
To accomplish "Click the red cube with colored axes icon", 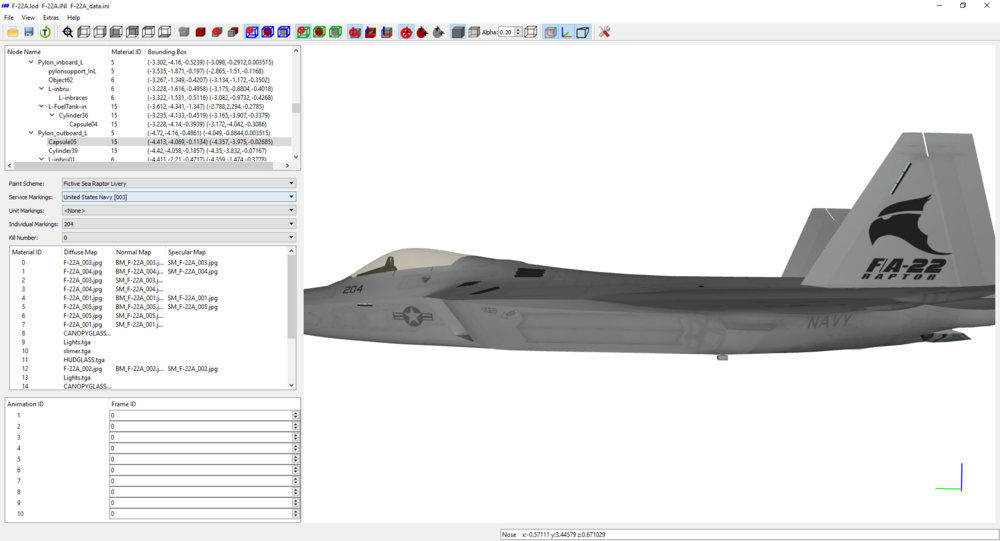I will click(x=371, y=32).
